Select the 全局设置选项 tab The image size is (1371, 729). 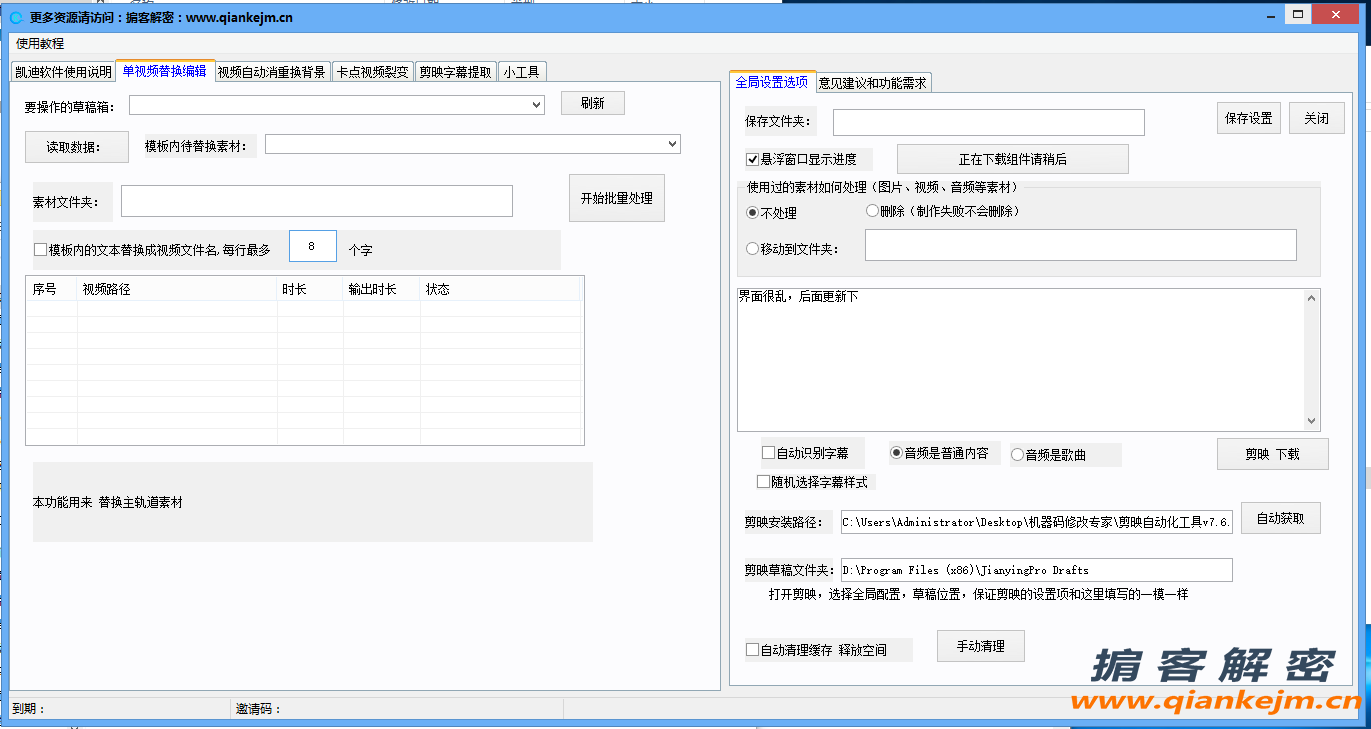tap(772, 82)
